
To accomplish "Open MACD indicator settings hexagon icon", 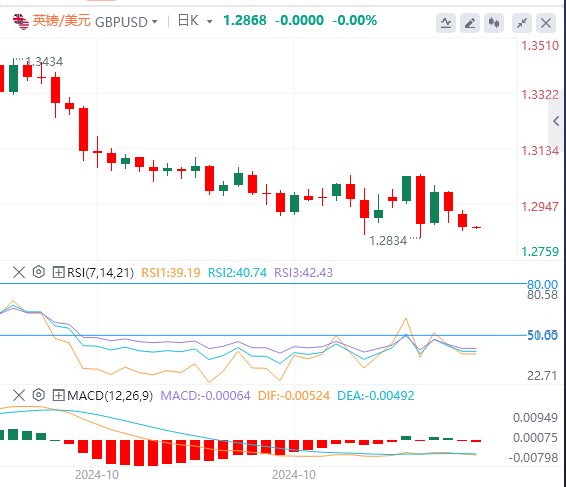I will (39, 395).
